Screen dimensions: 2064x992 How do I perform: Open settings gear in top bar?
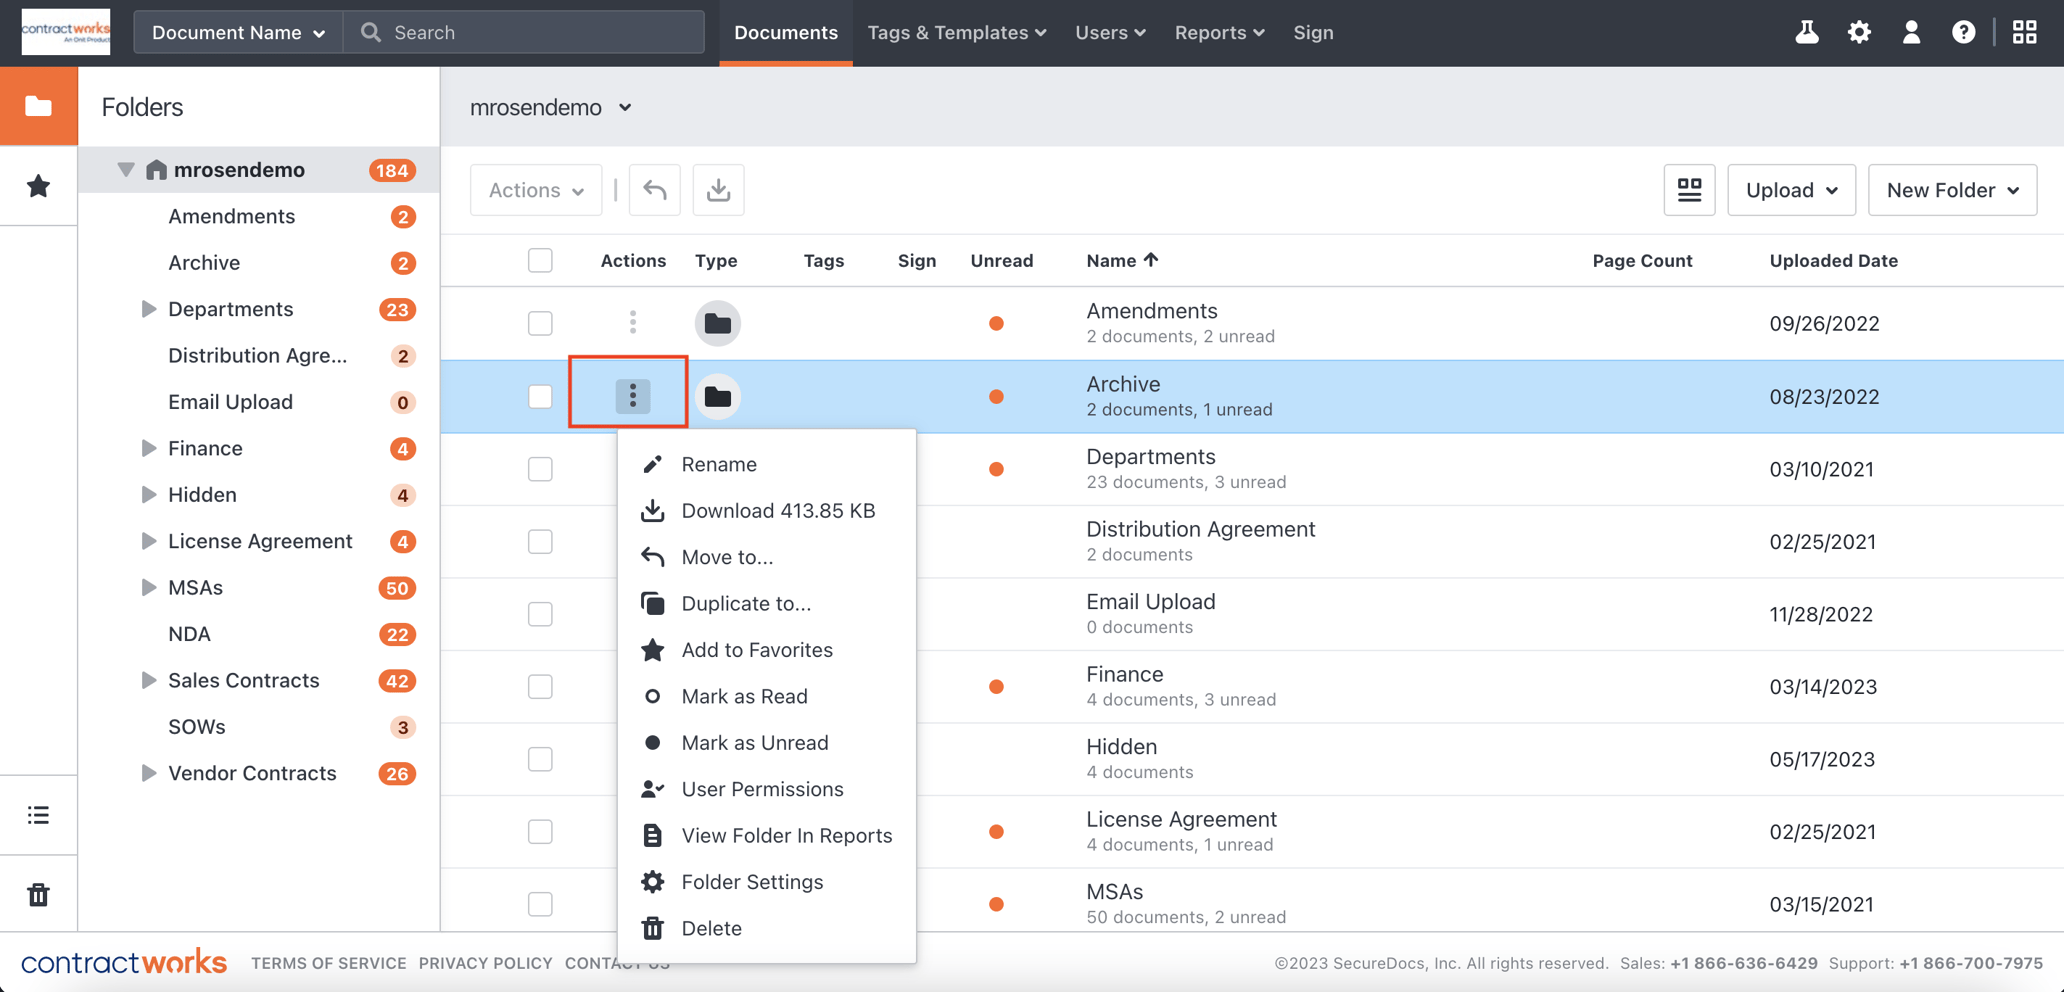coord(1858,32)
